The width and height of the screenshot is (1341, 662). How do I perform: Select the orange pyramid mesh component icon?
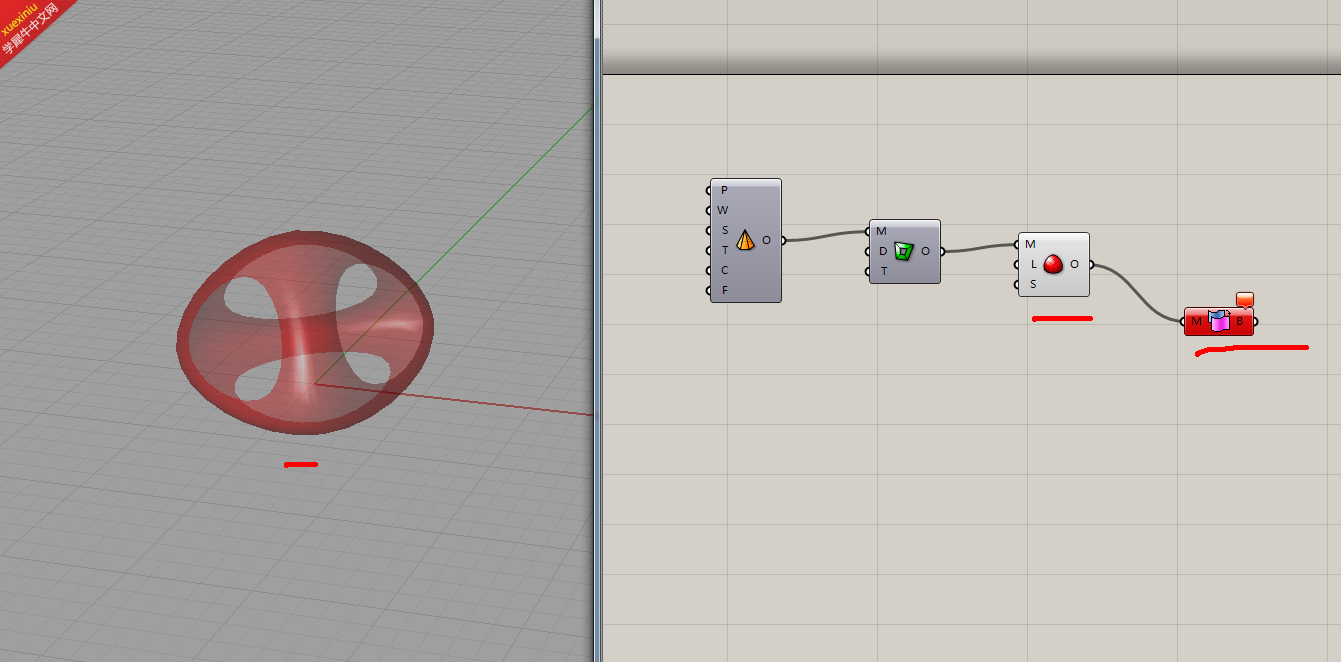click(x=745, y=240)
